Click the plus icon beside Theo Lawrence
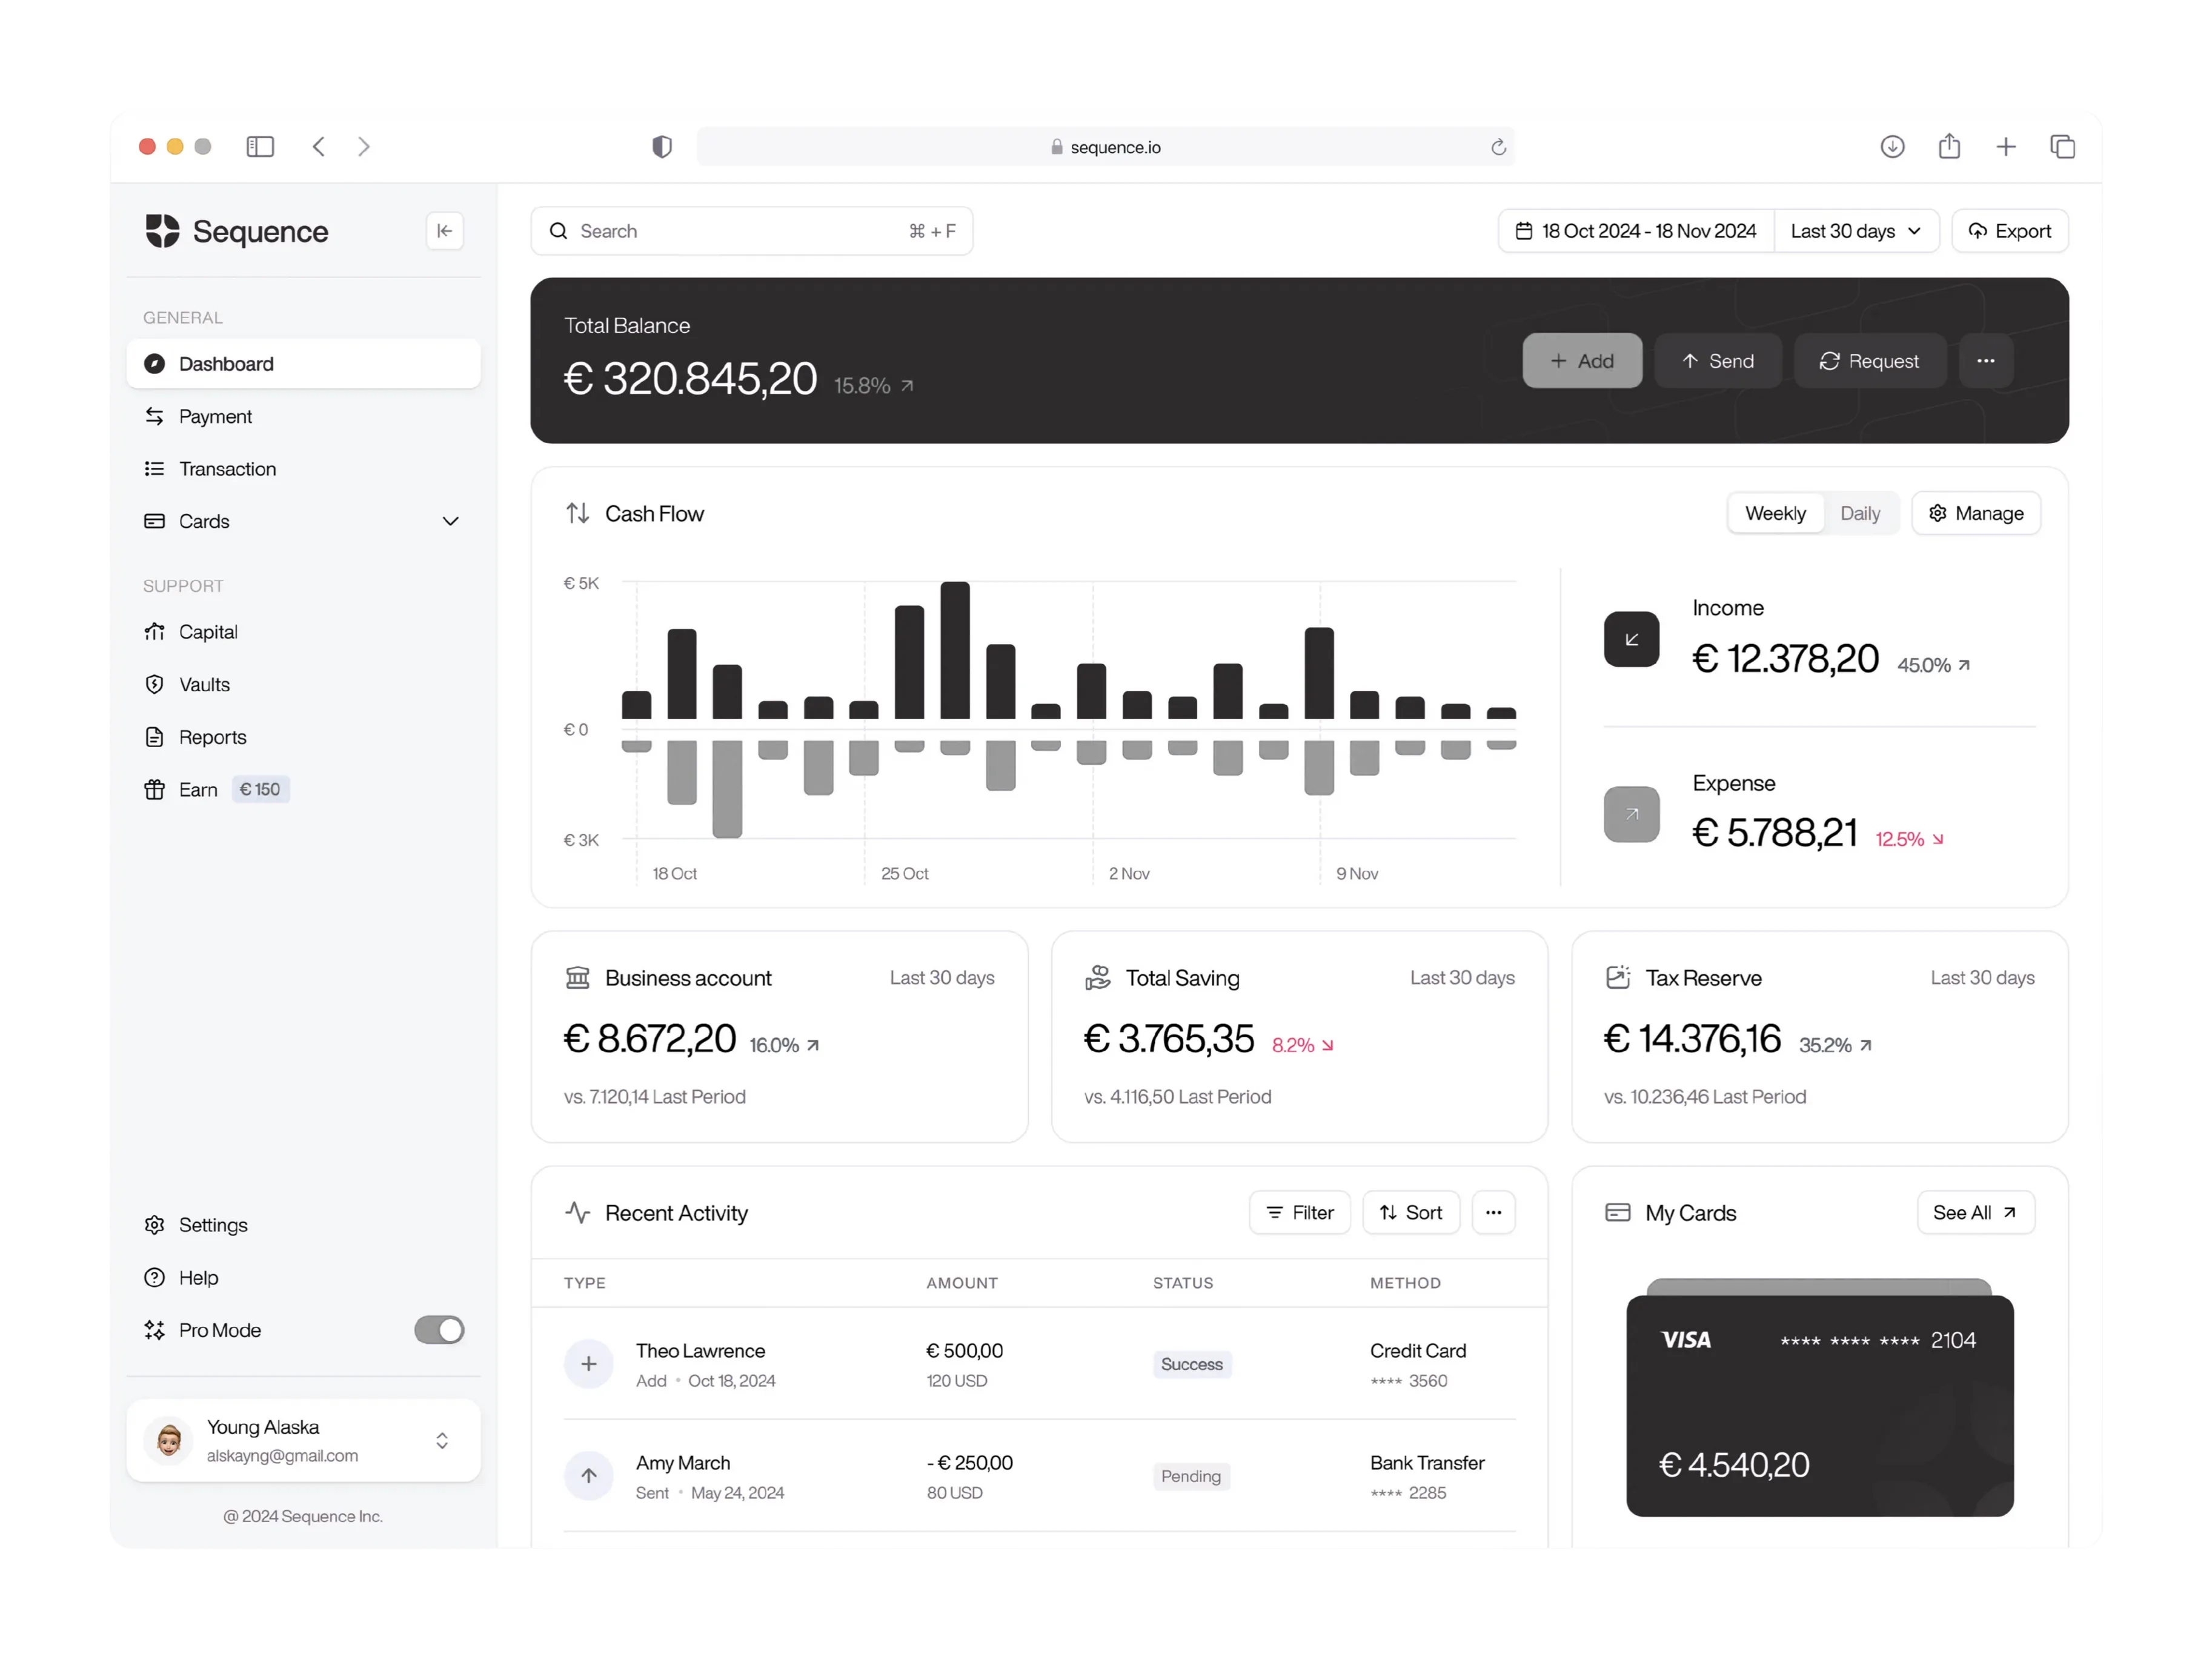Screen dimensions: 2212x1659 589,1364
